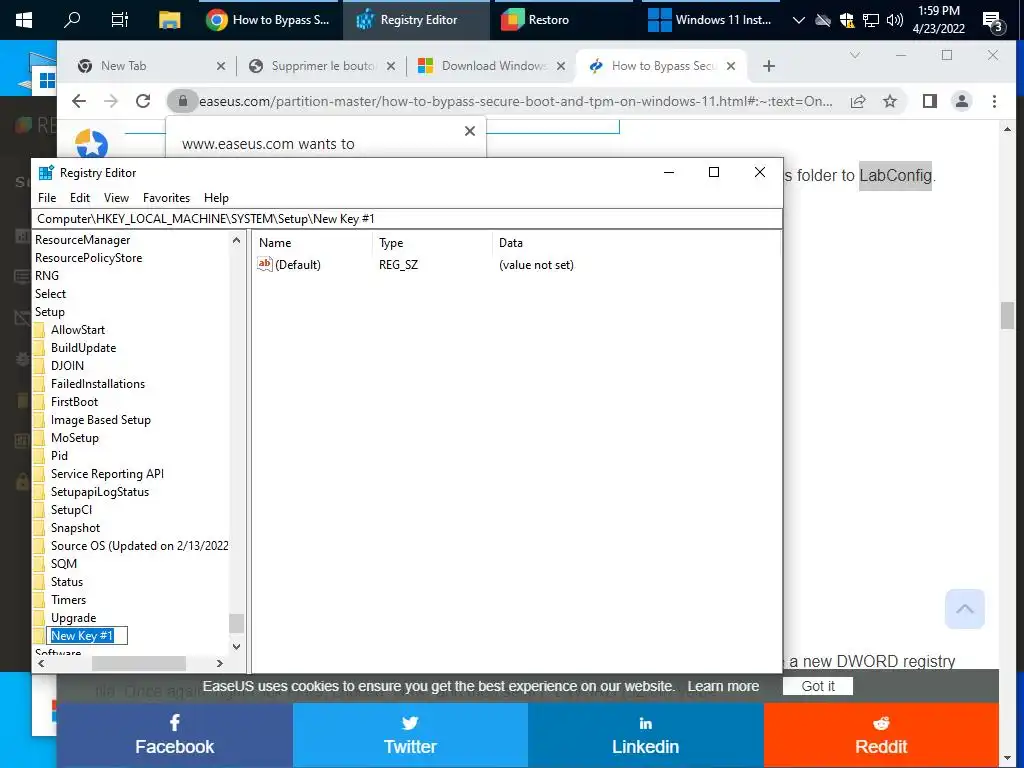Show hidden system tray icons
The height and width of the screenshot is (768, 1024).
(798, 20)
